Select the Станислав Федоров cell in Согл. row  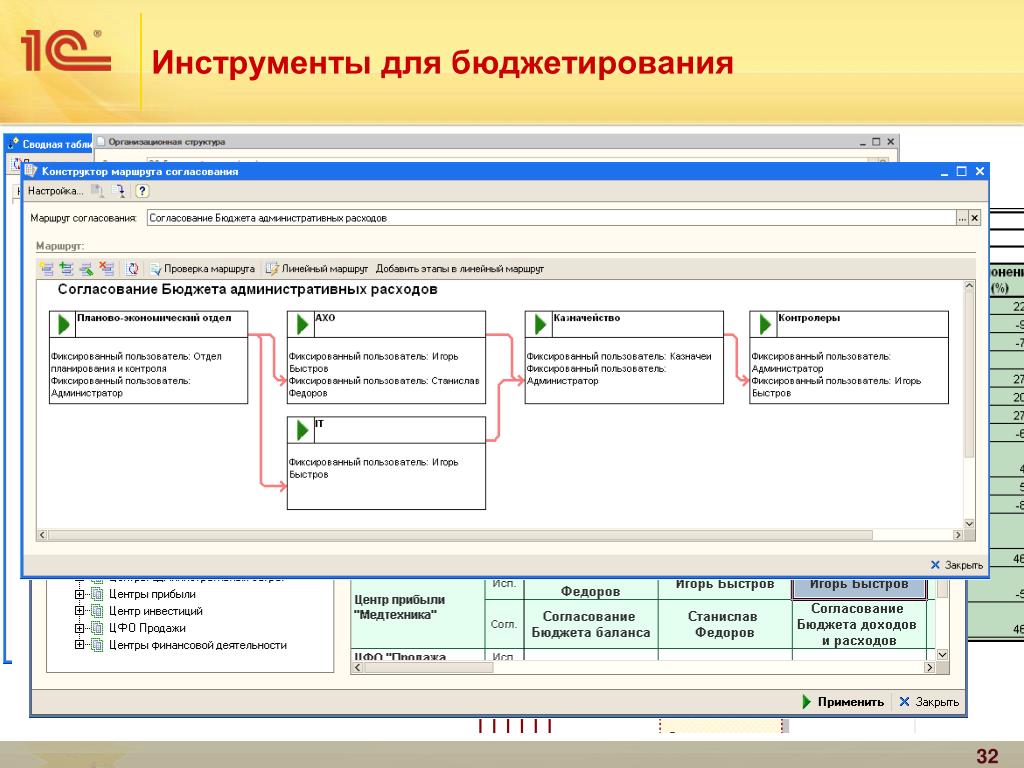(x=724, y=624)
